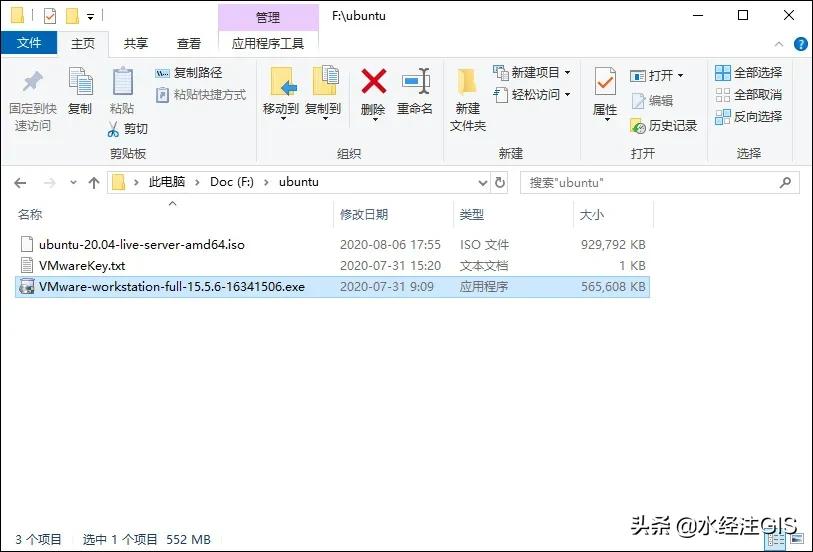Image resolution: width=813 pixels, height=552 pixels.
Task: Open History (历史记录)
Action: (664, 125)
